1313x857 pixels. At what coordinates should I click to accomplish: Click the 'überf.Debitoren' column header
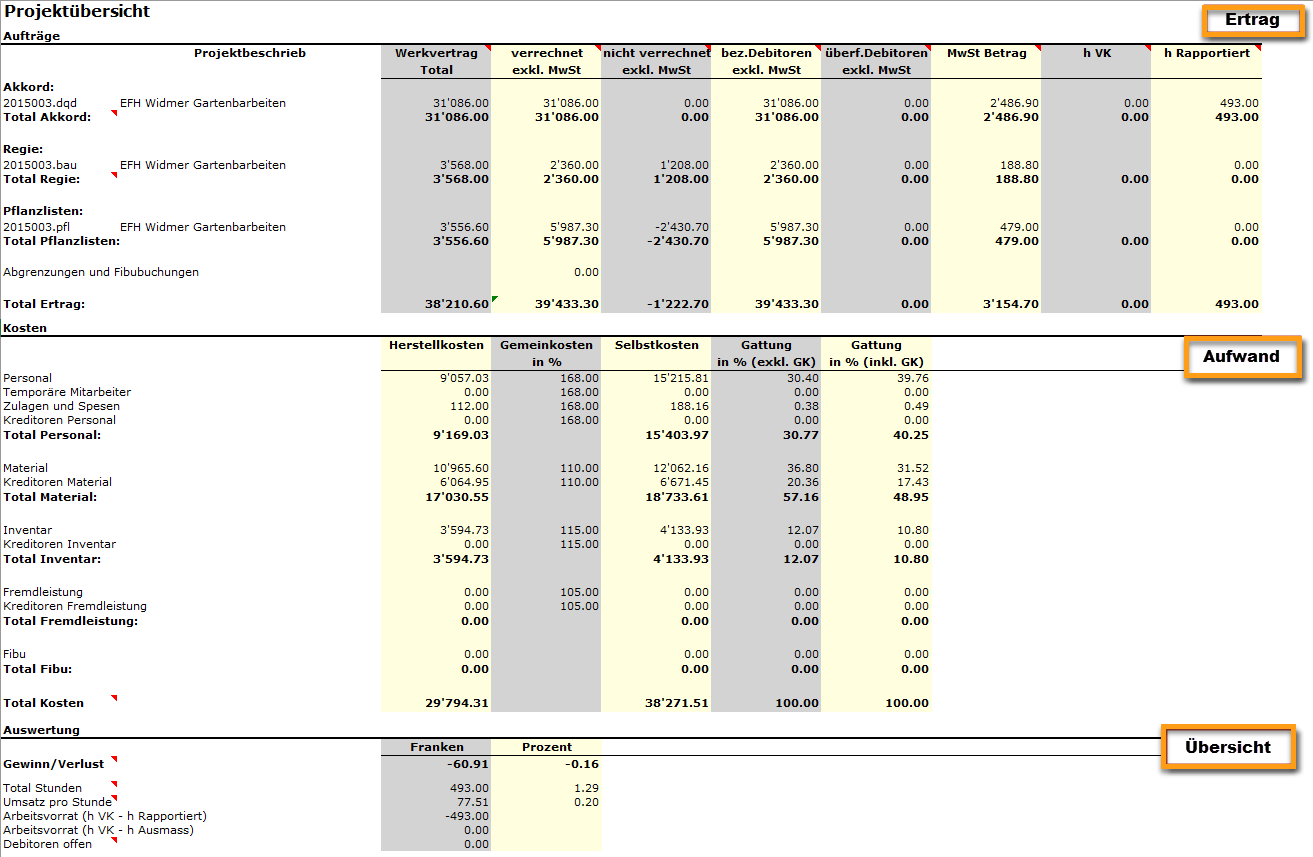pyautogui.click(x=876, y=53)
